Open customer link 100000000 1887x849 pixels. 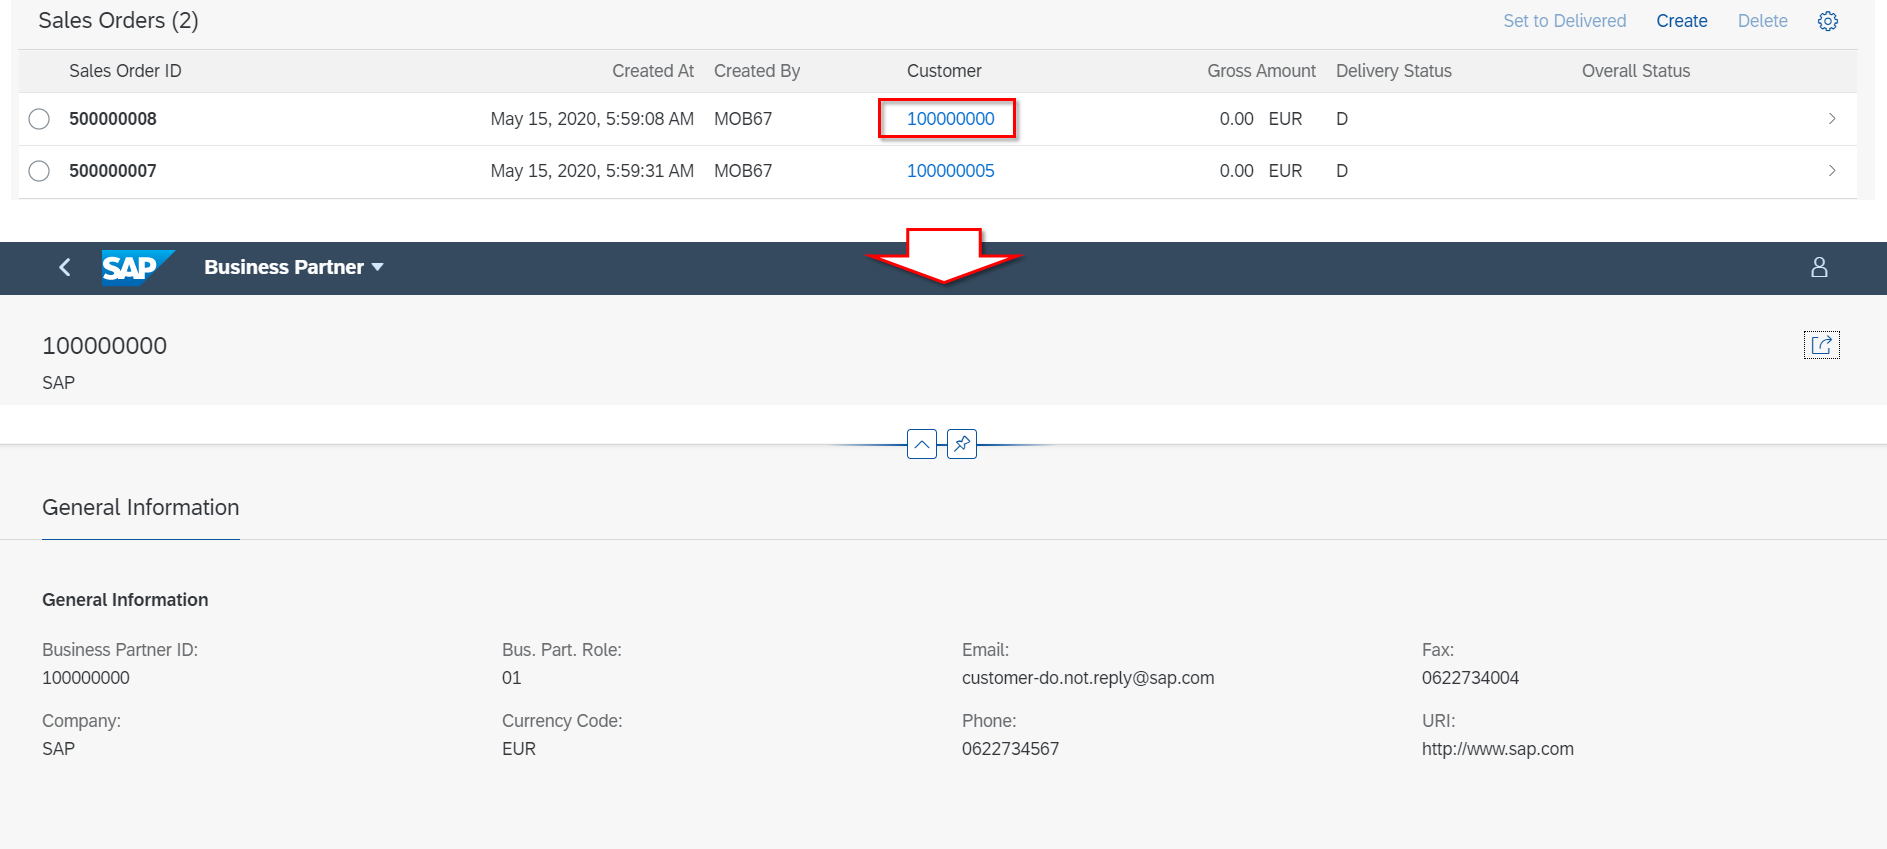click(x=951, y=119)
